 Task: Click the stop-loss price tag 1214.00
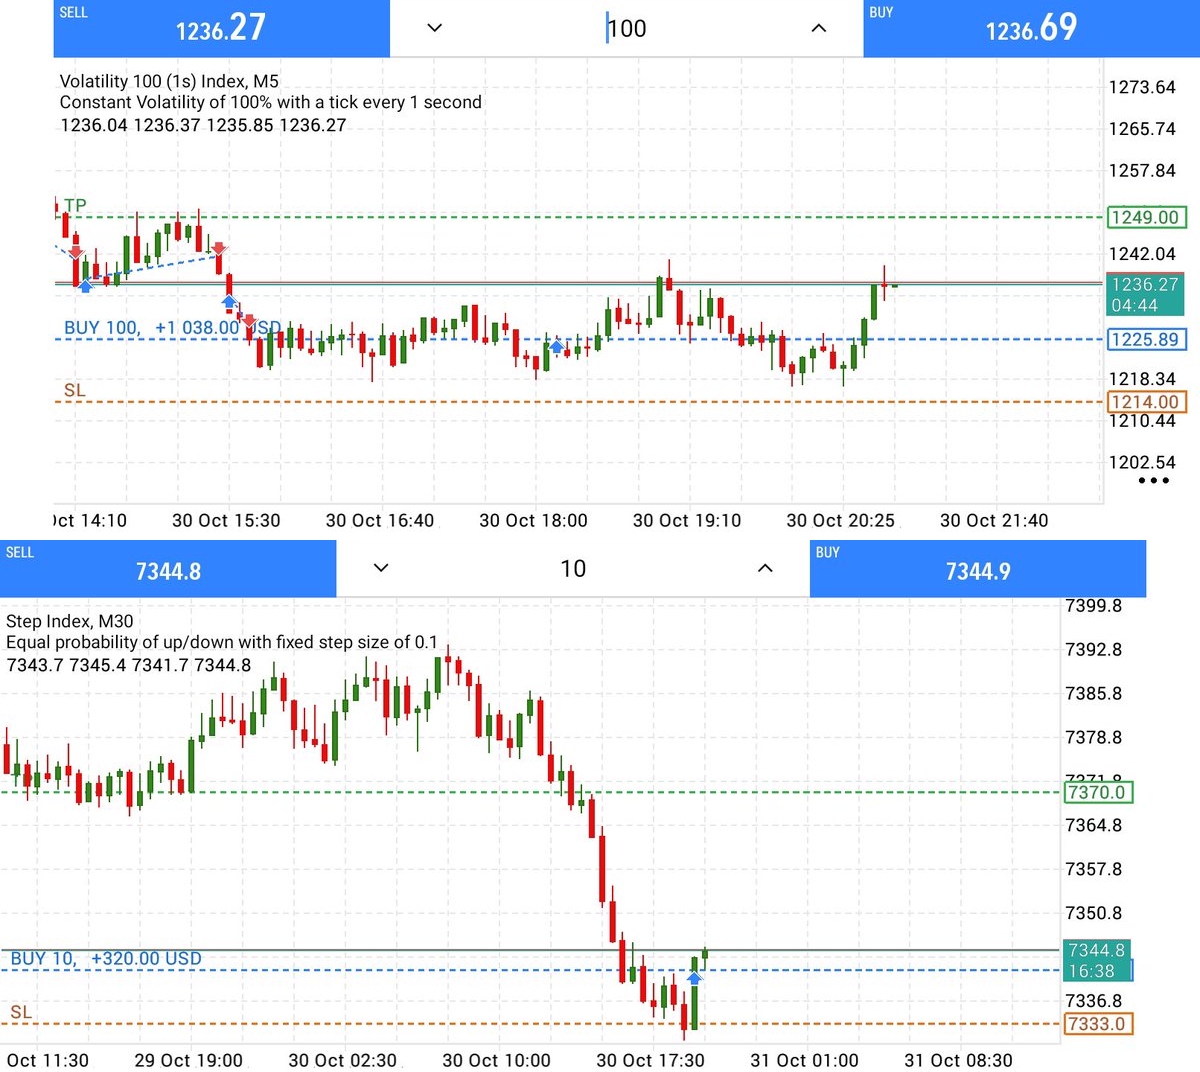[1146, 402]
